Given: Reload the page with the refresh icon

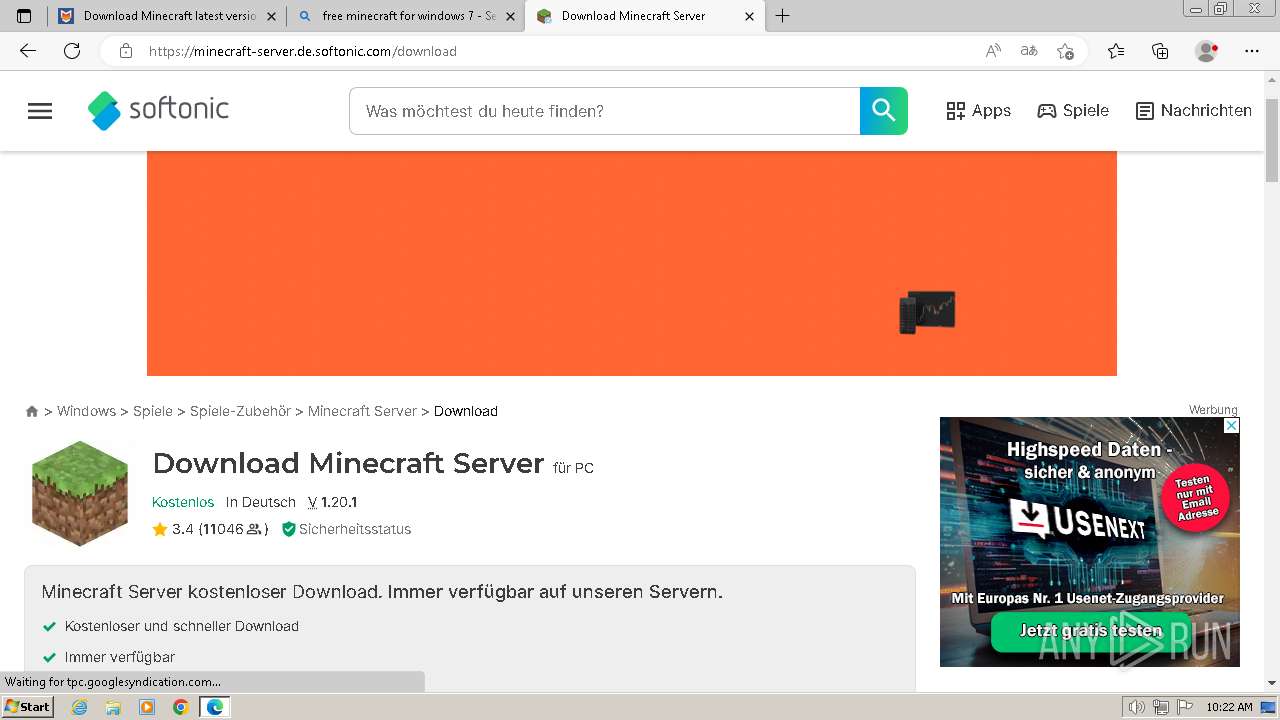Looking at the screenshot, I should point(72,51).
